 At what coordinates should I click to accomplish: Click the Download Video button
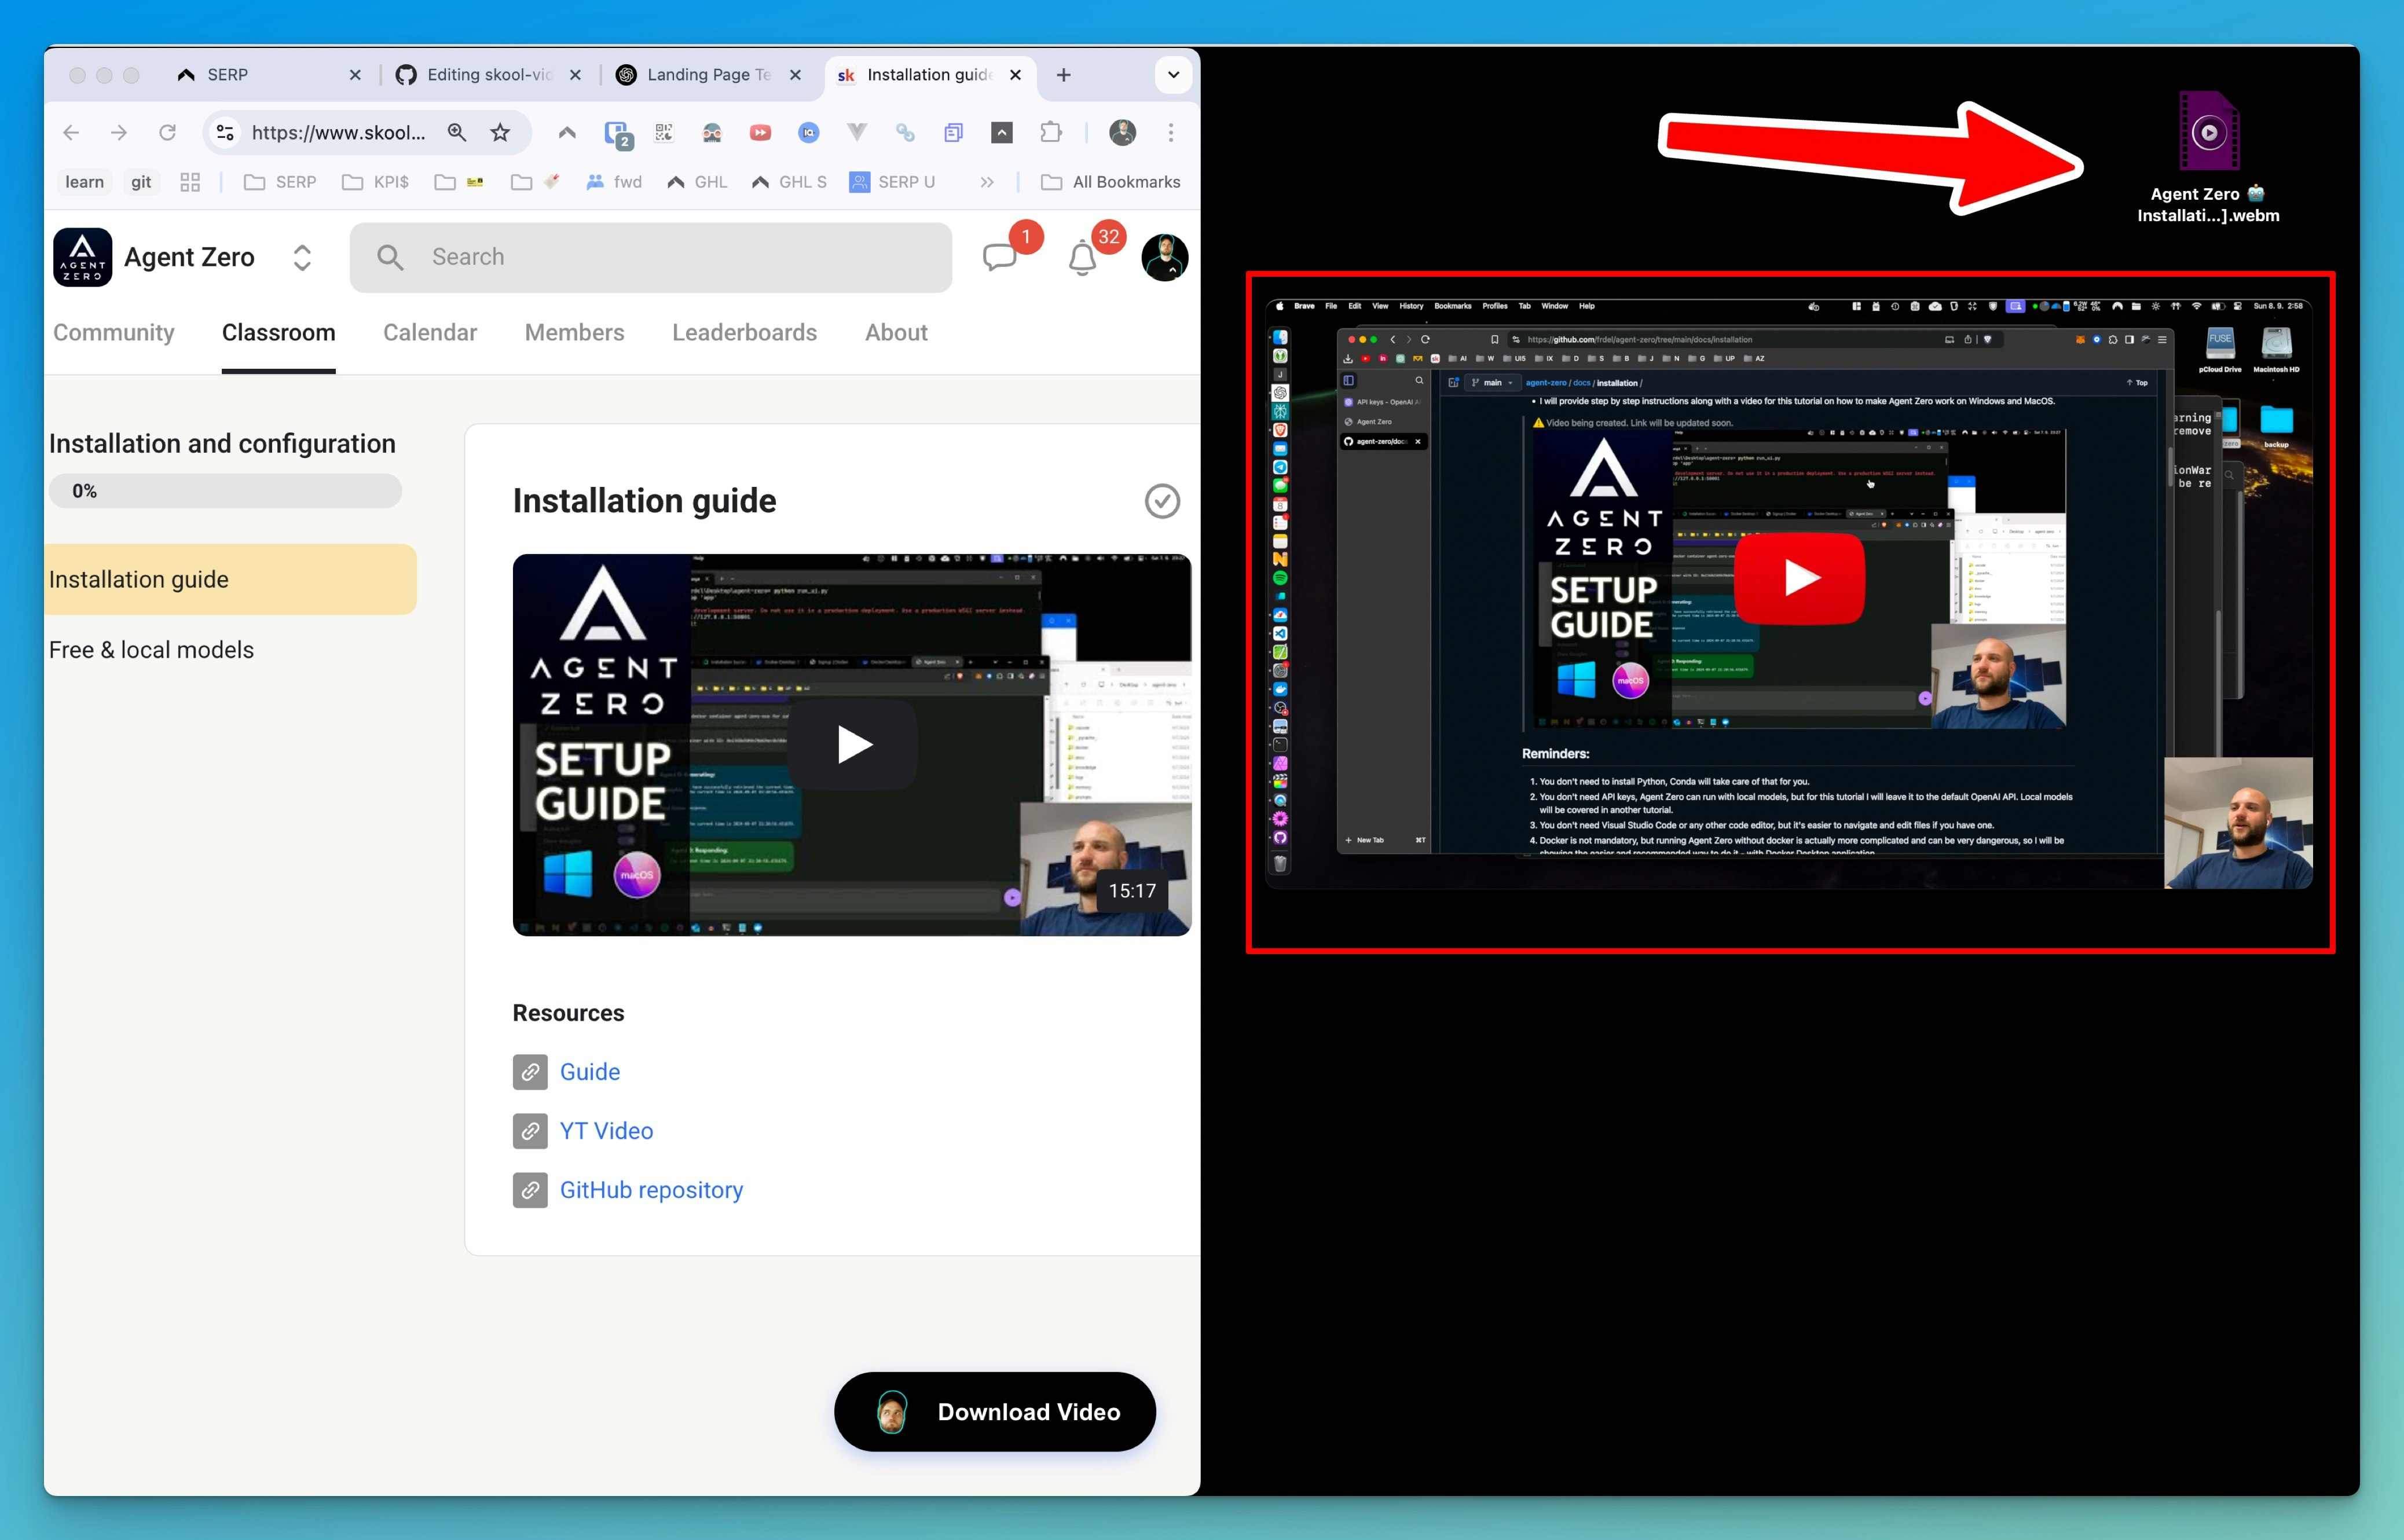(x=995, y=1412)
